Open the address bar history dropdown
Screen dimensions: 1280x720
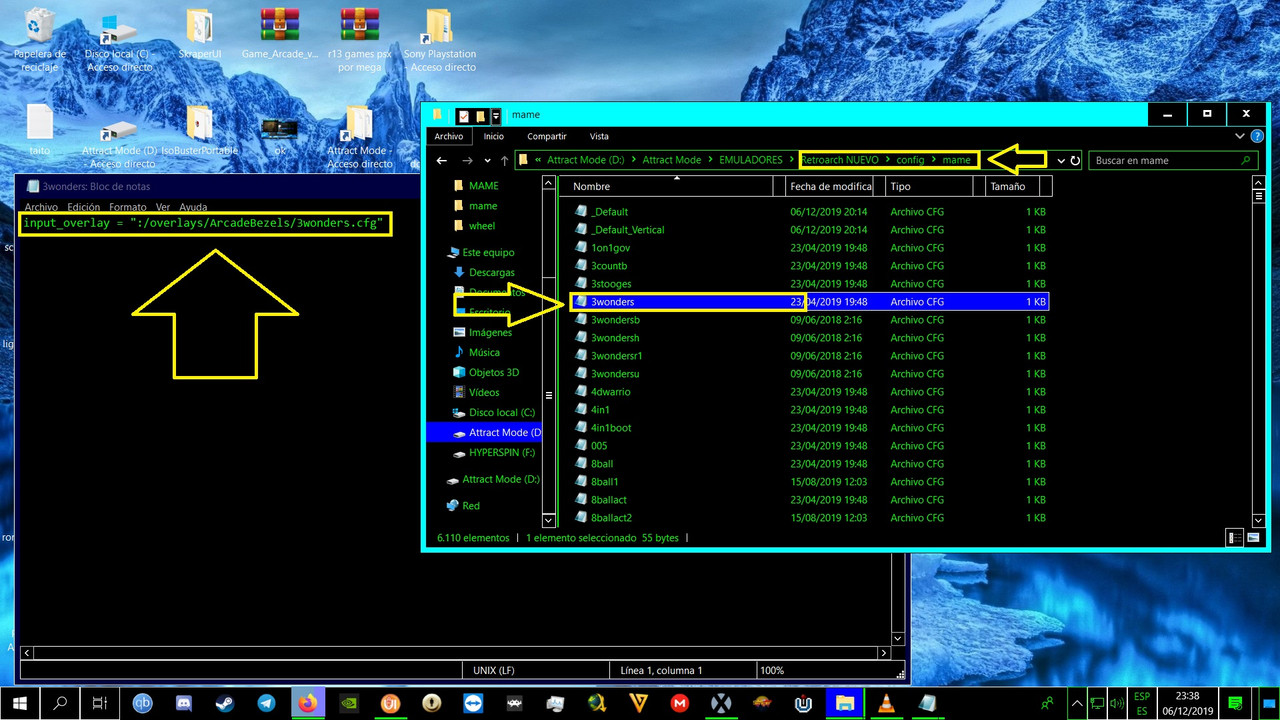(x=1061, y=160)
